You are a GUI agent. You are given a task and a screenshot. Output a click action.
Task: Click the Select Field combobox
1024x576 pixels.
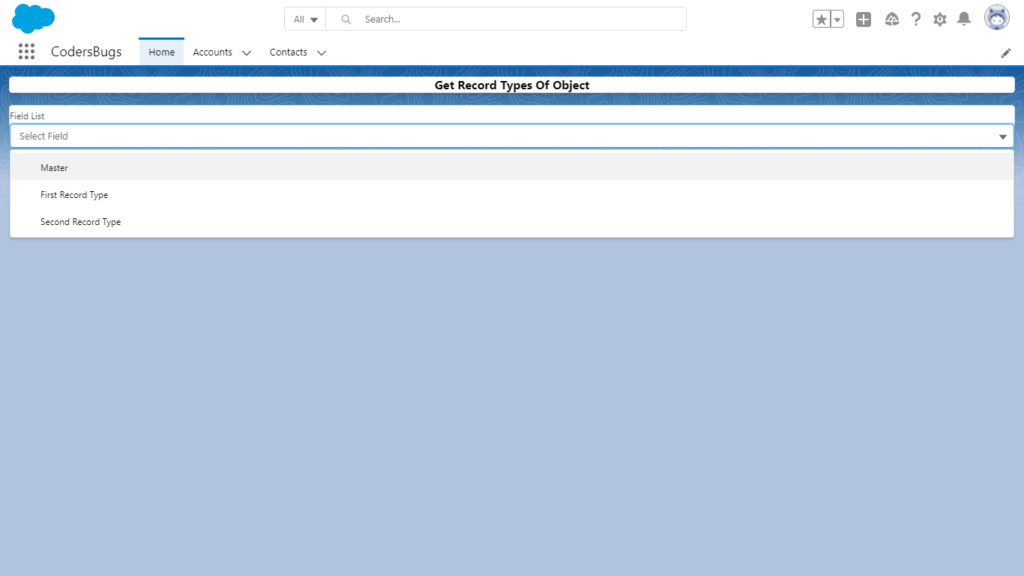pos(512,136)
